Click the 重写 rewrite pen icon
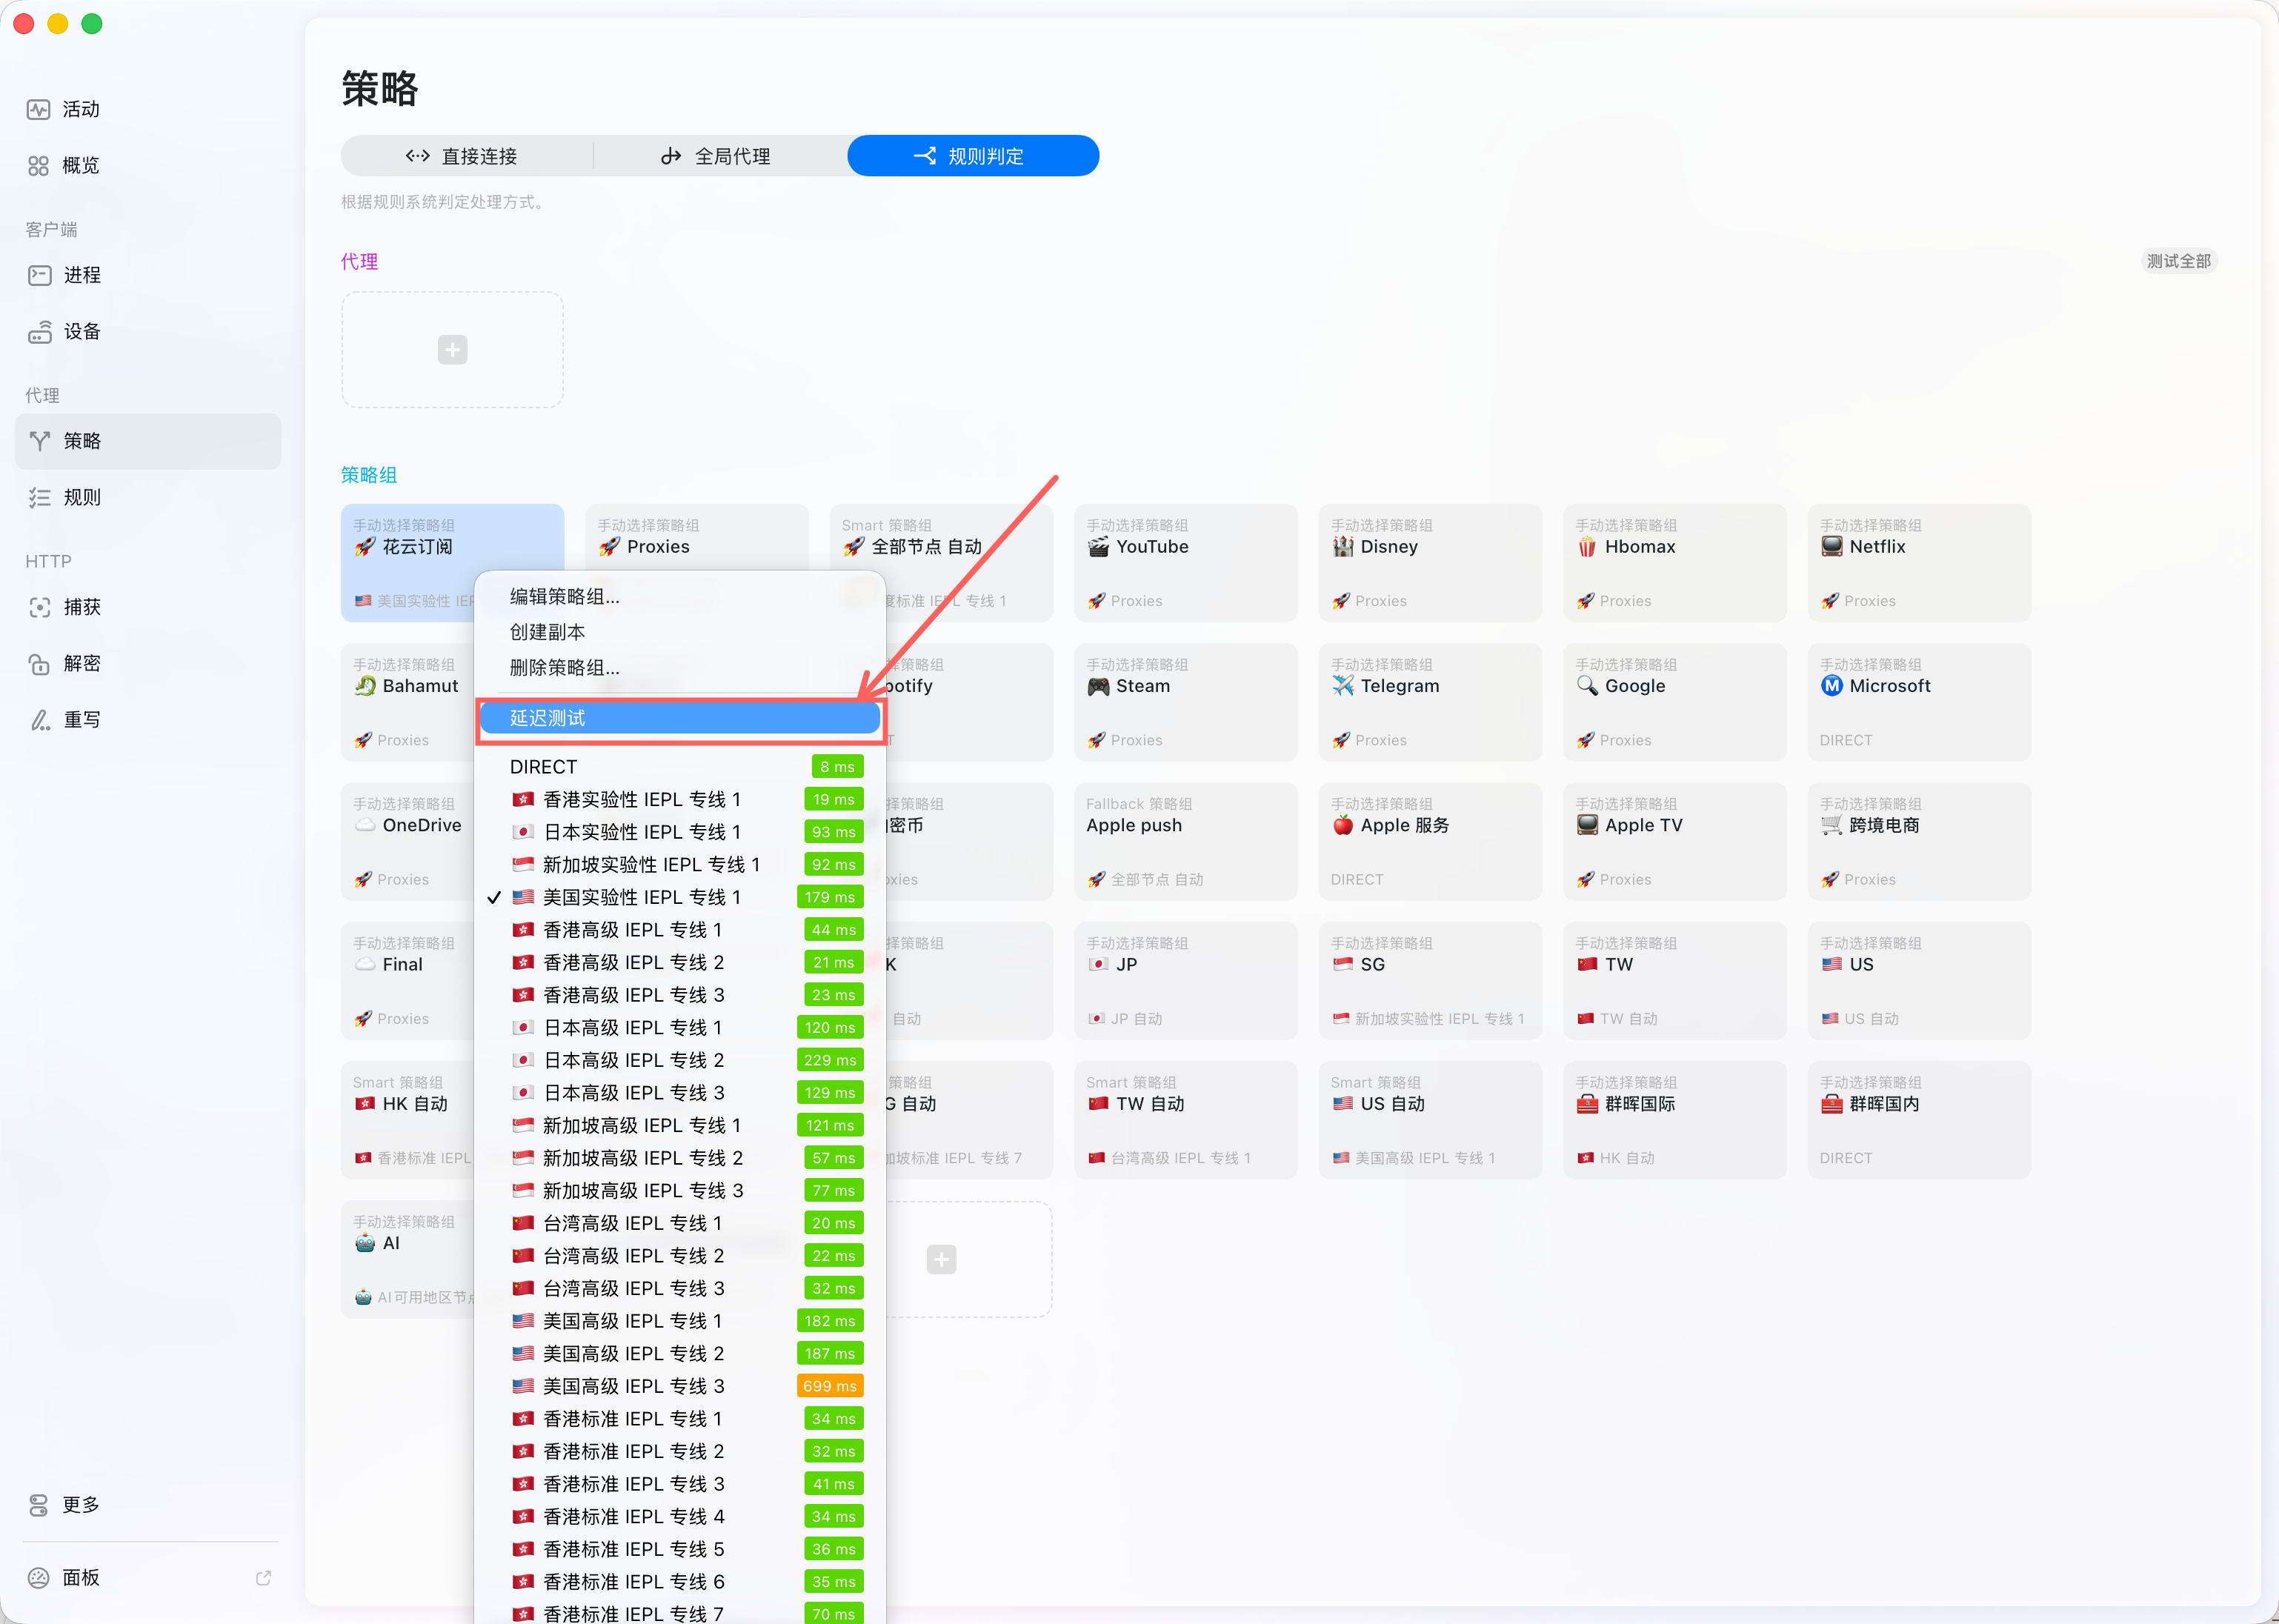The width and height of the screenshot is (2279, 1624). coord(40,719)
